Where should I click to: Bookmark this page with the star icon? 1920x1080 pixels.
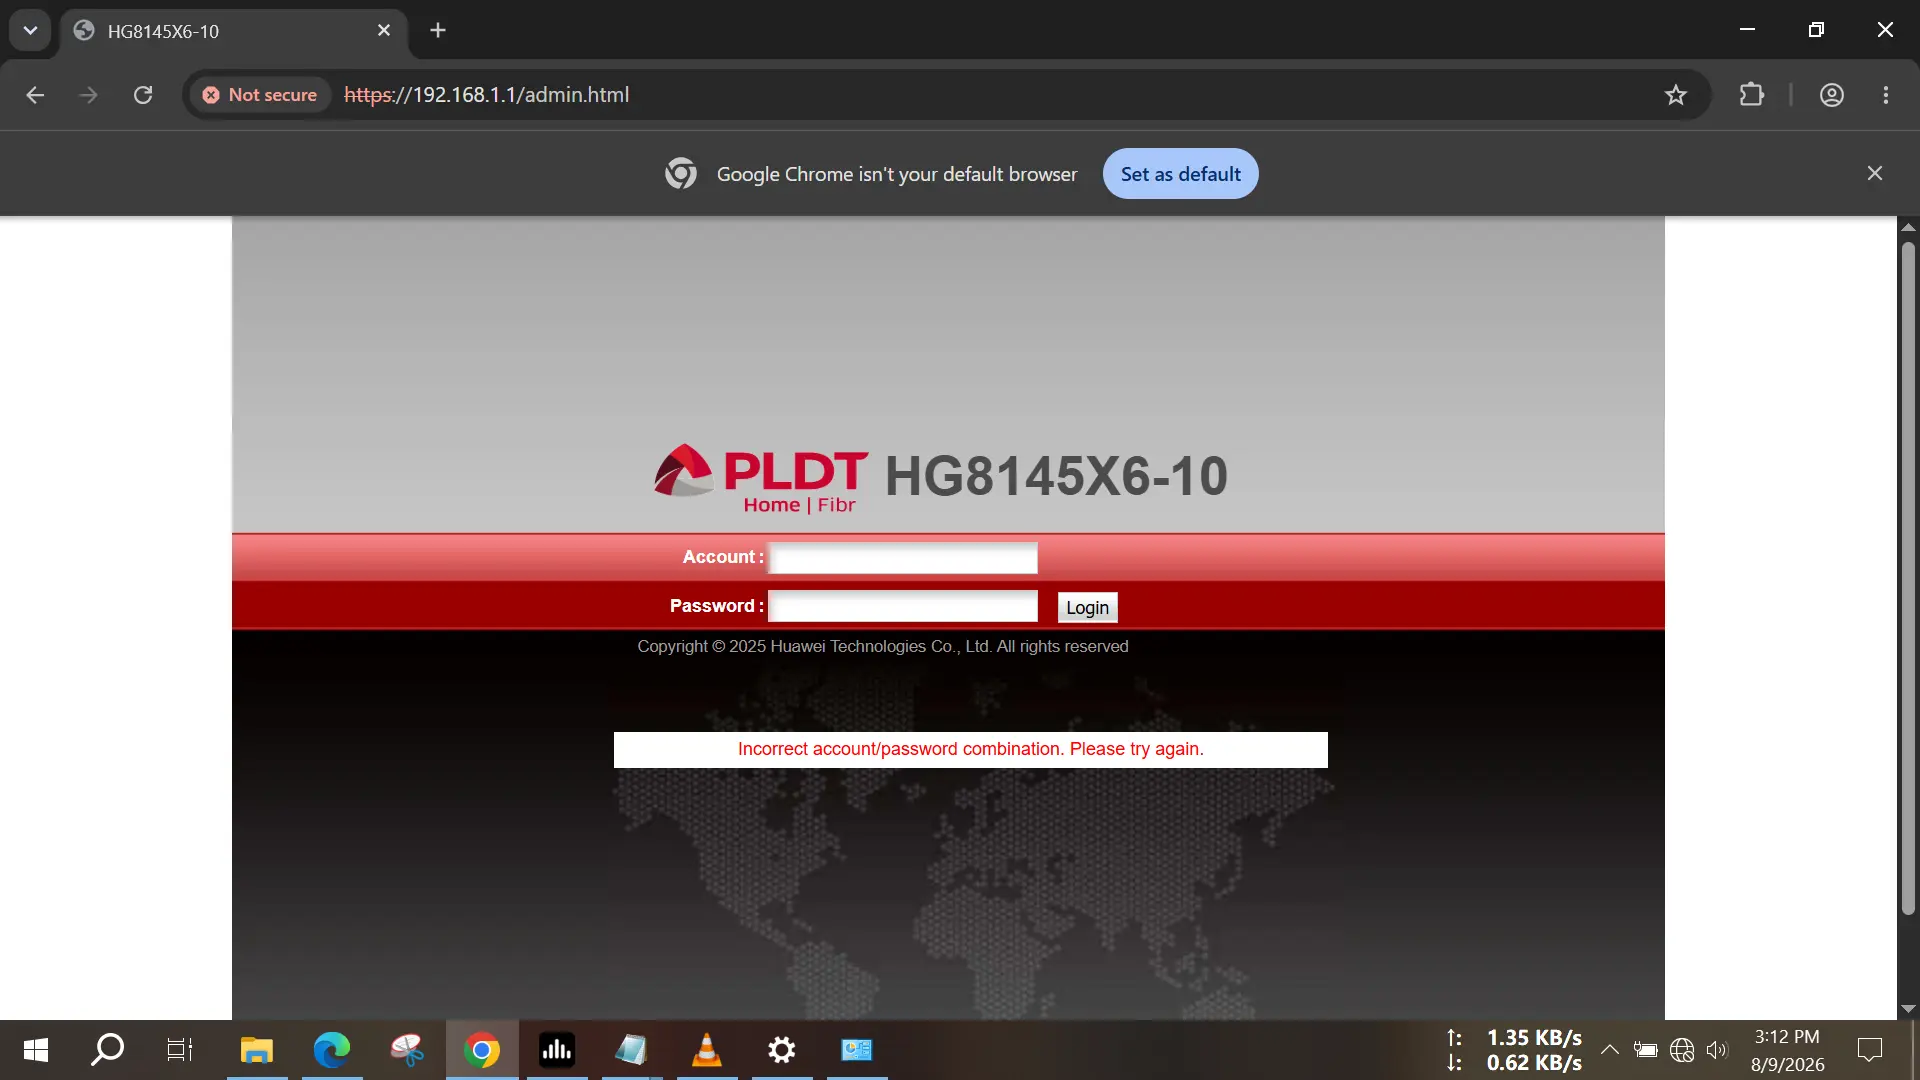point(1676,95)
